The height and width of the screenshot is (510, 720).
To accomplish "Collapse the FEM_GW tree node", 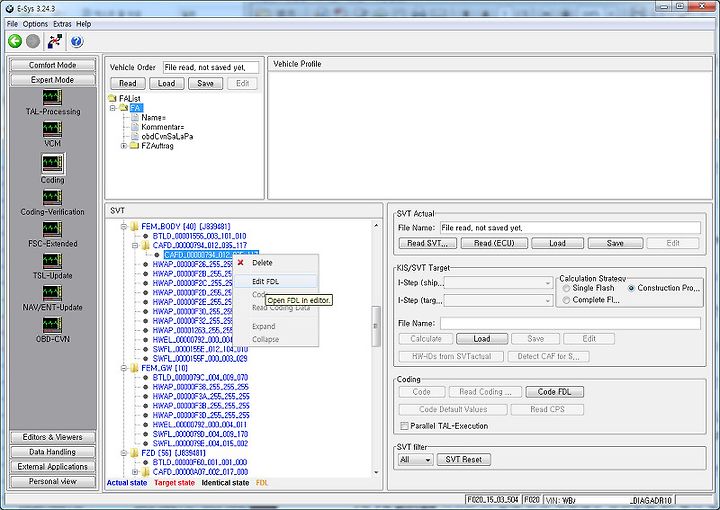I will 124,368.
